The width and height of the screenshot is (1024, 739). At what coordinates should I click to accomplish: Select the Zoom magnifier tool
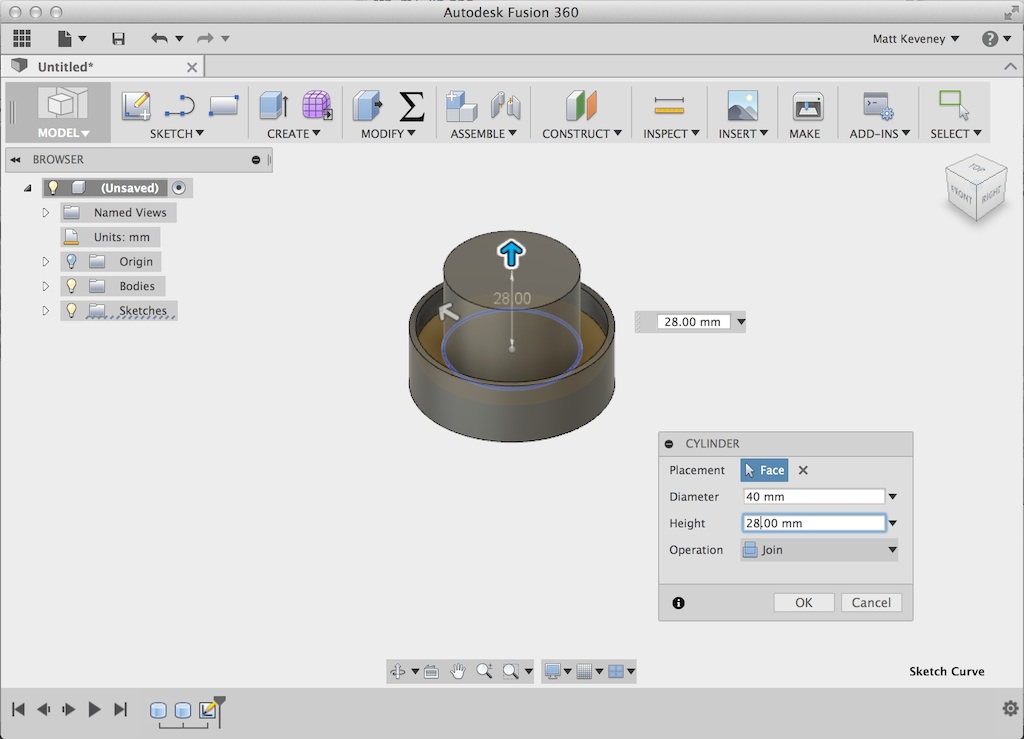click(485, 671)
